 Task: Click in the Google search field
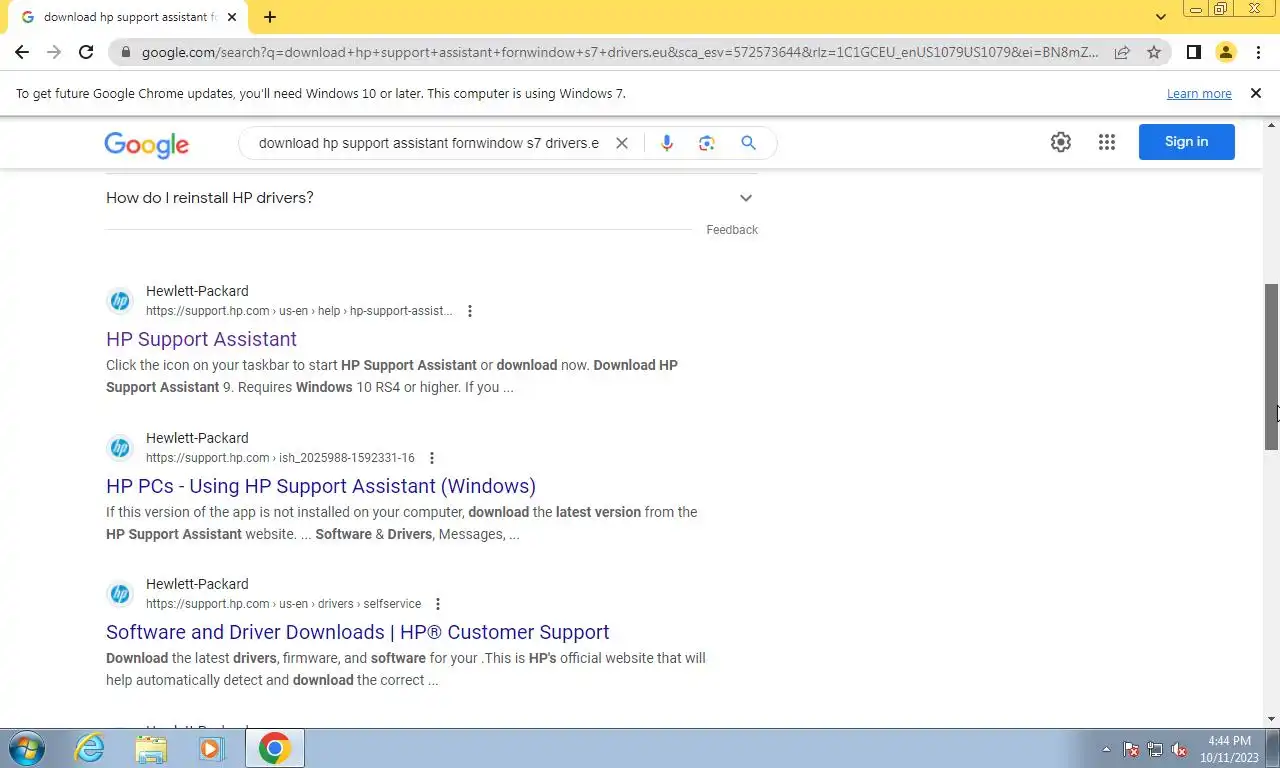tap(428, 143)
